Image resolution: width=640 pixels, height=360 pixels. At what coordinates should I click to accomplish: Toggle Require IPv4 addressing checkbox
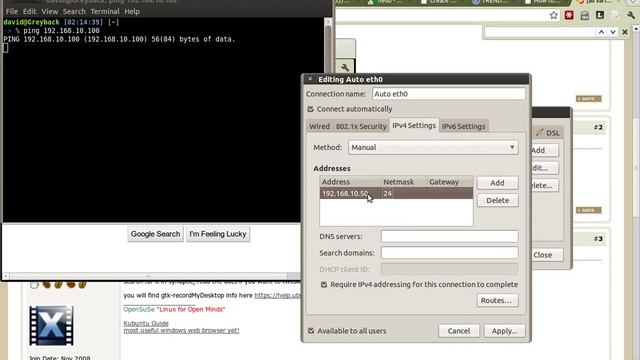click(324, 284)
